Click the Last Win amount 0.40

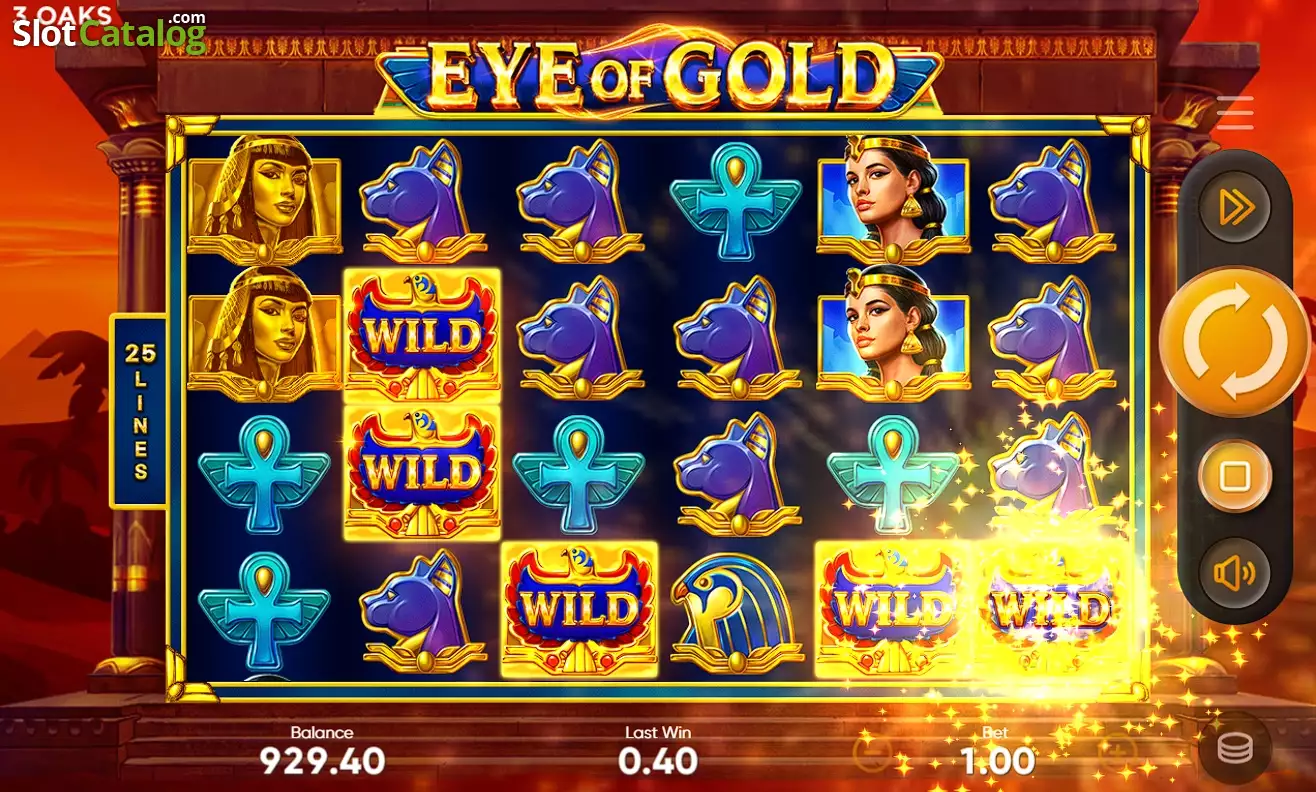click(657, 761)
